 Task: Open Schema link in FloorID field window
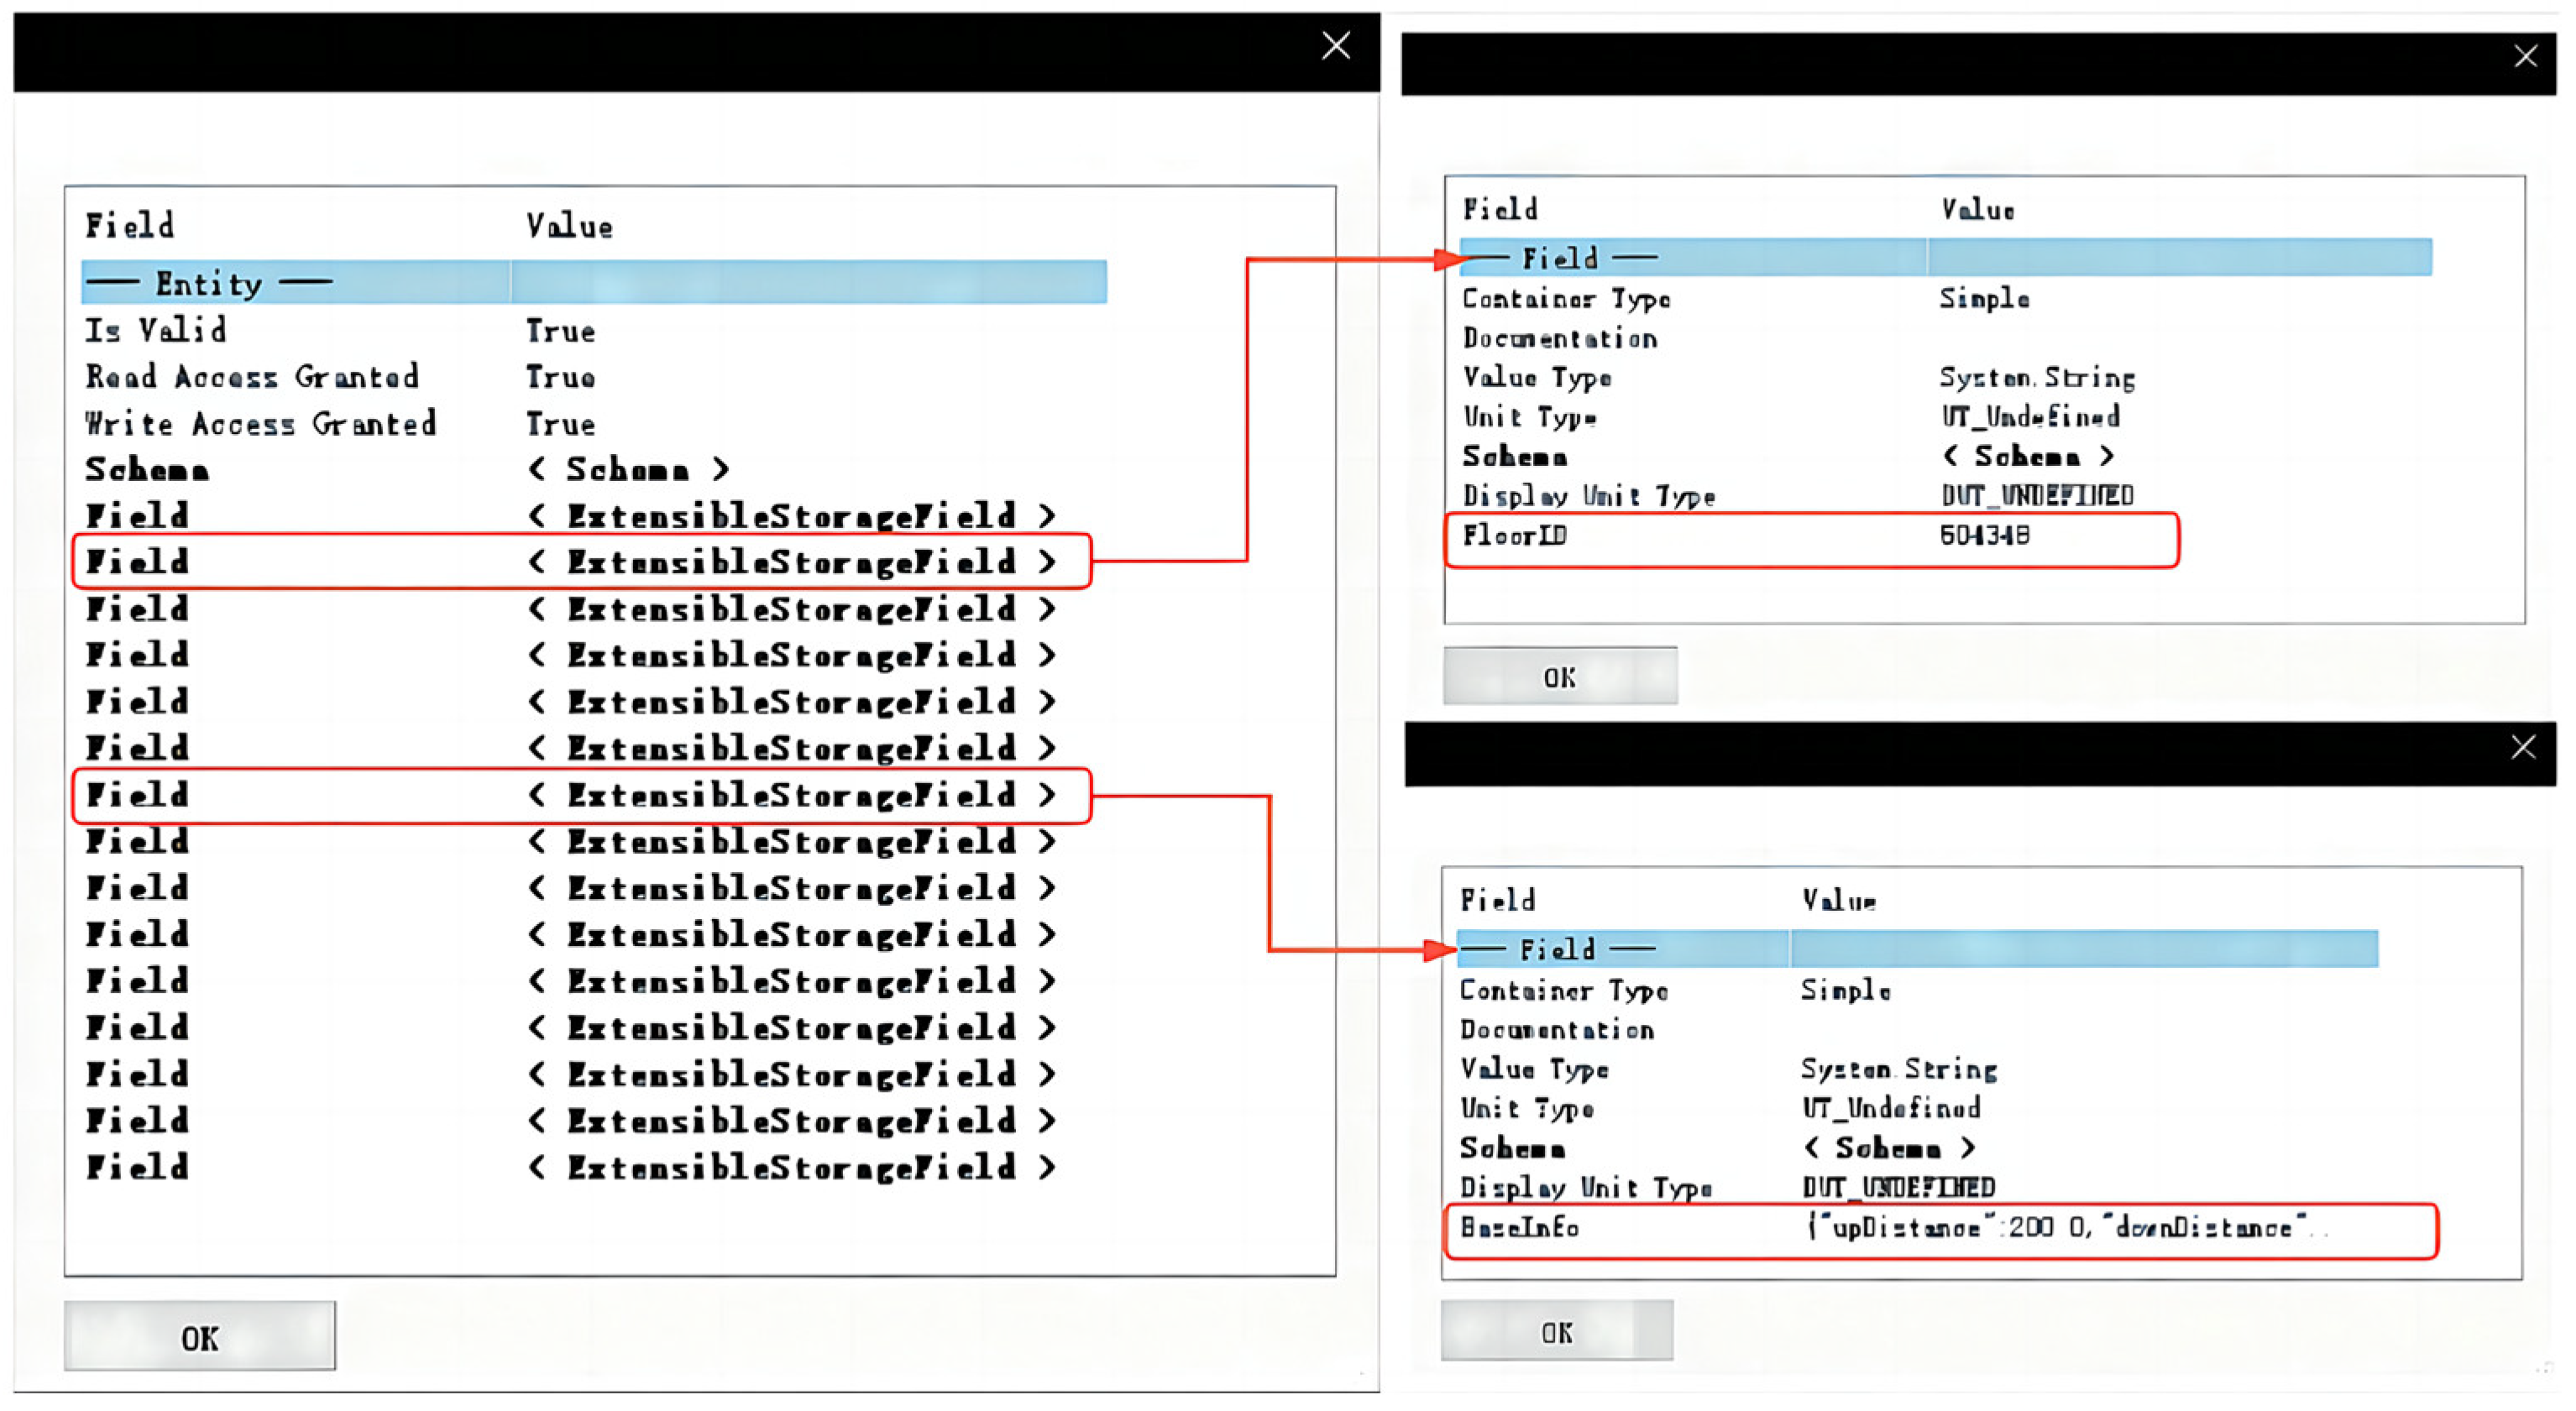pyautogui.click(x=2027, y=457)
